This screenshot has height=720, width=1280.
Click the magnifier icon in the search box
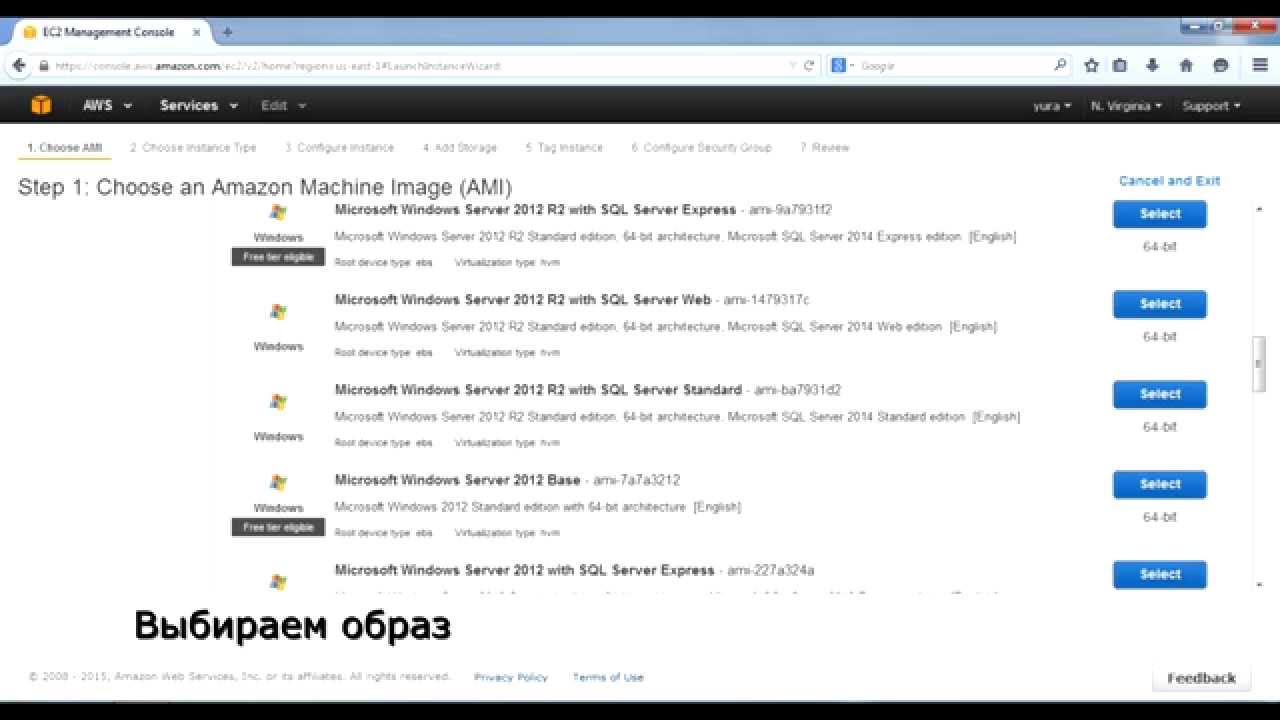click(x=1060, y=65)
